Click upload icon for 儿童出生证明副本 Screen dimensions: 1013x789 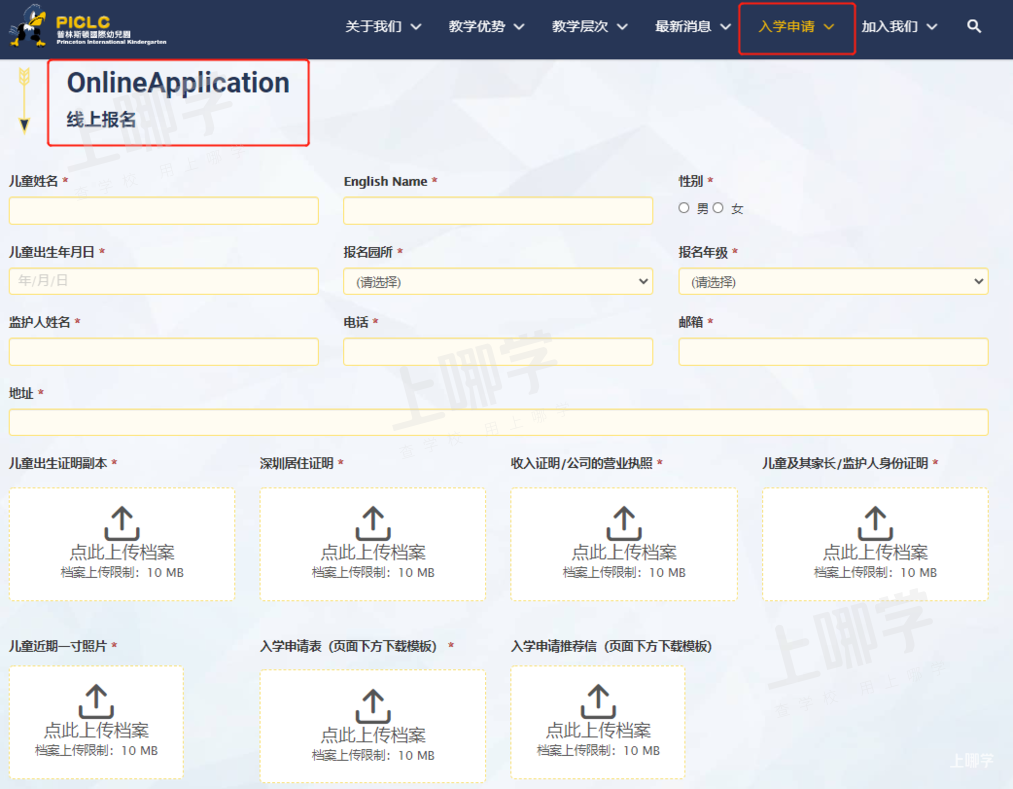pyautogui.click(x=121, y=522)
